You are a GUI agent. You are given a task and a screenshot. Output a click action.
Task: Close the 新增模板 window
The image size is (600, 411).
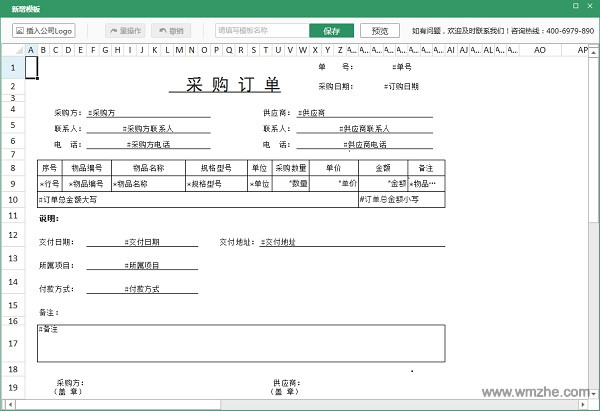[x=590, y=6]
